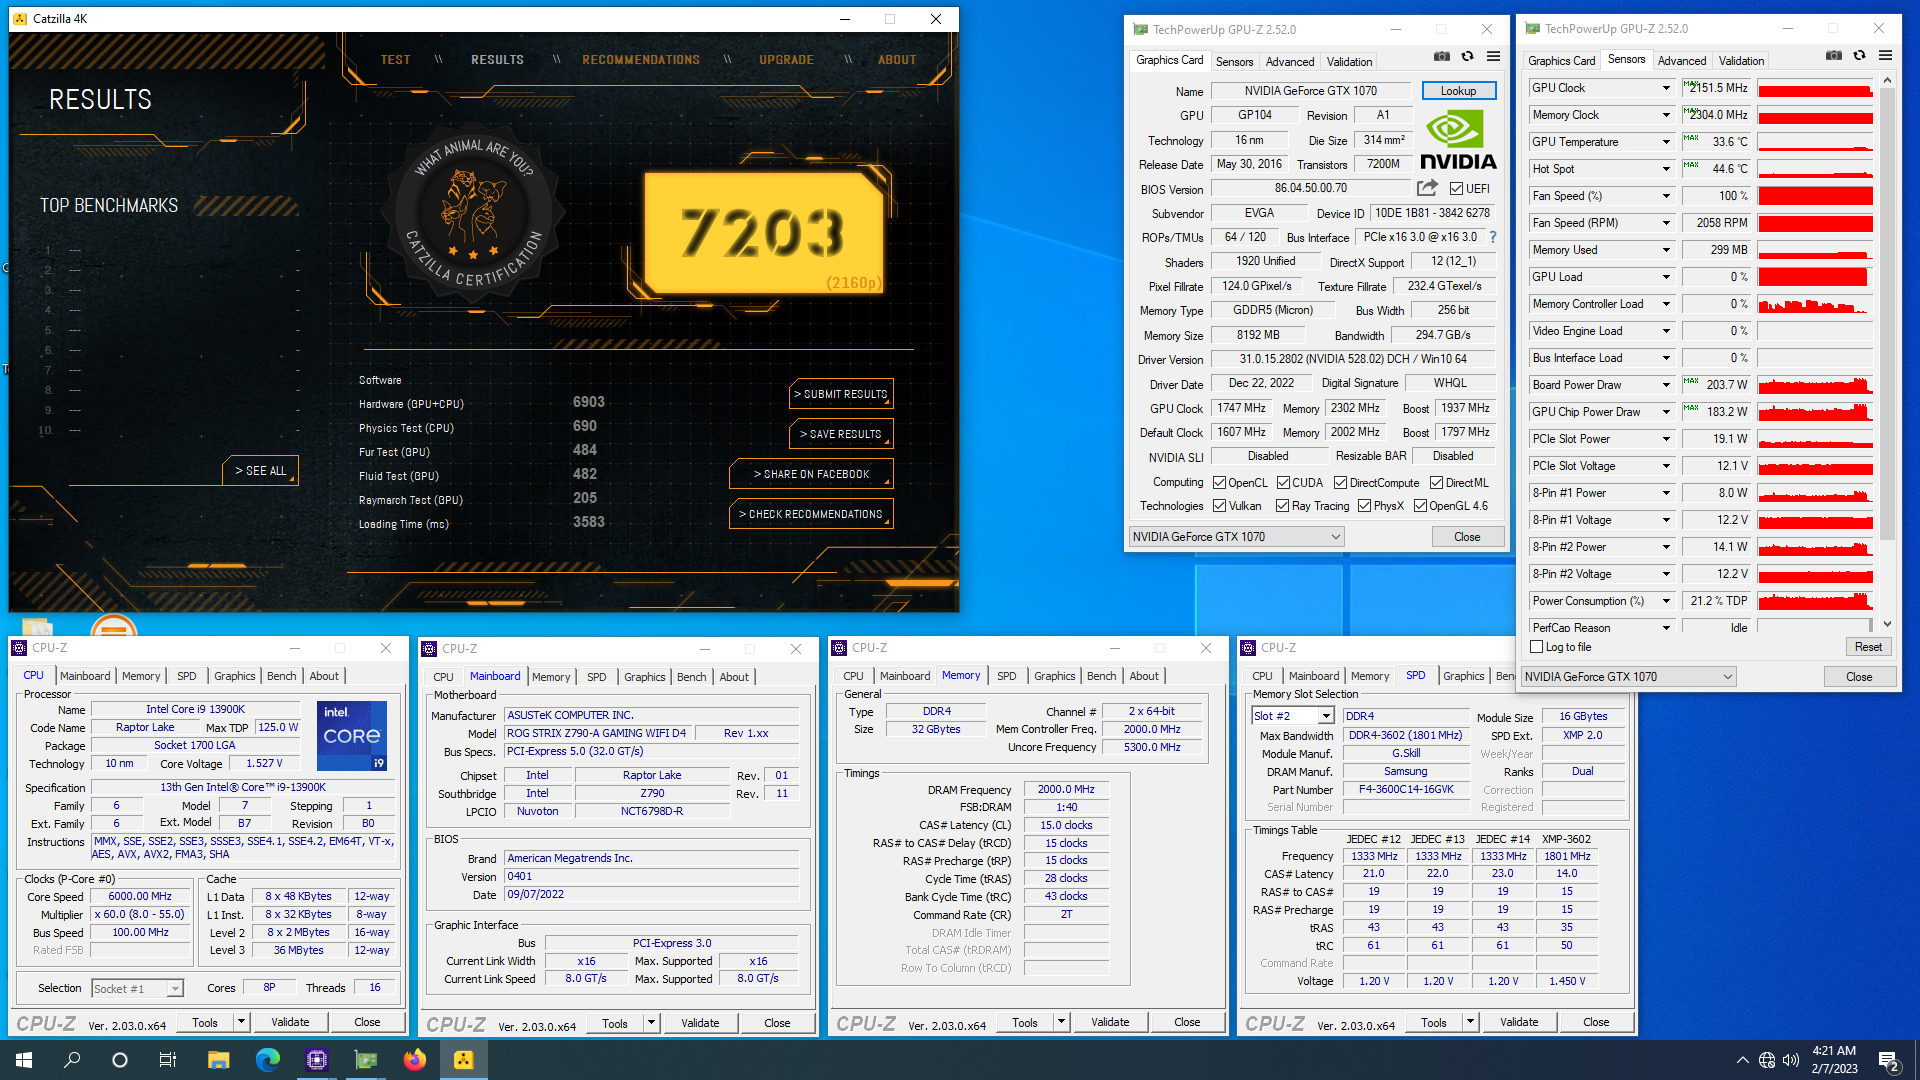The width and height of the screenshot is (1920, 1080).
Task: Click SUBMIT RESULTS in Catzilla
Action: 840,394
